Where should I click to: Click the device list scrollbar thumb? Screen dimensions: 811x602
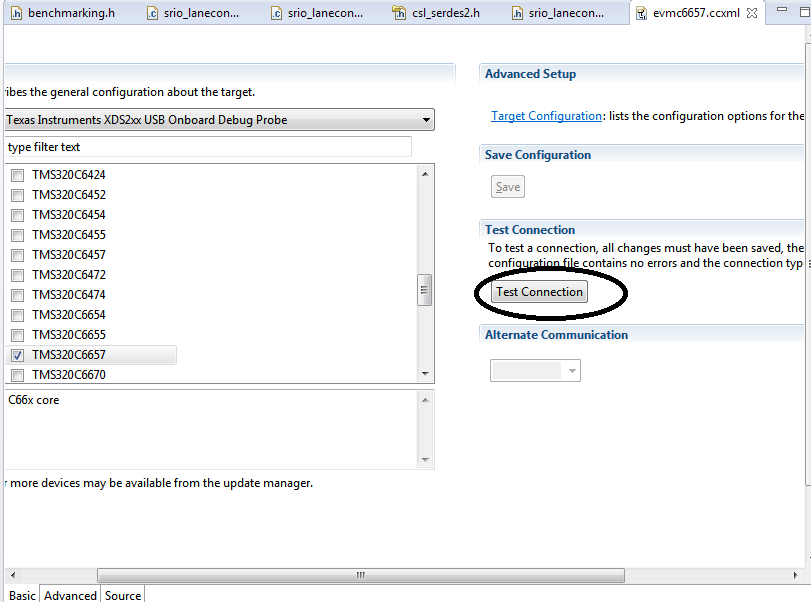tap(425, 290)
